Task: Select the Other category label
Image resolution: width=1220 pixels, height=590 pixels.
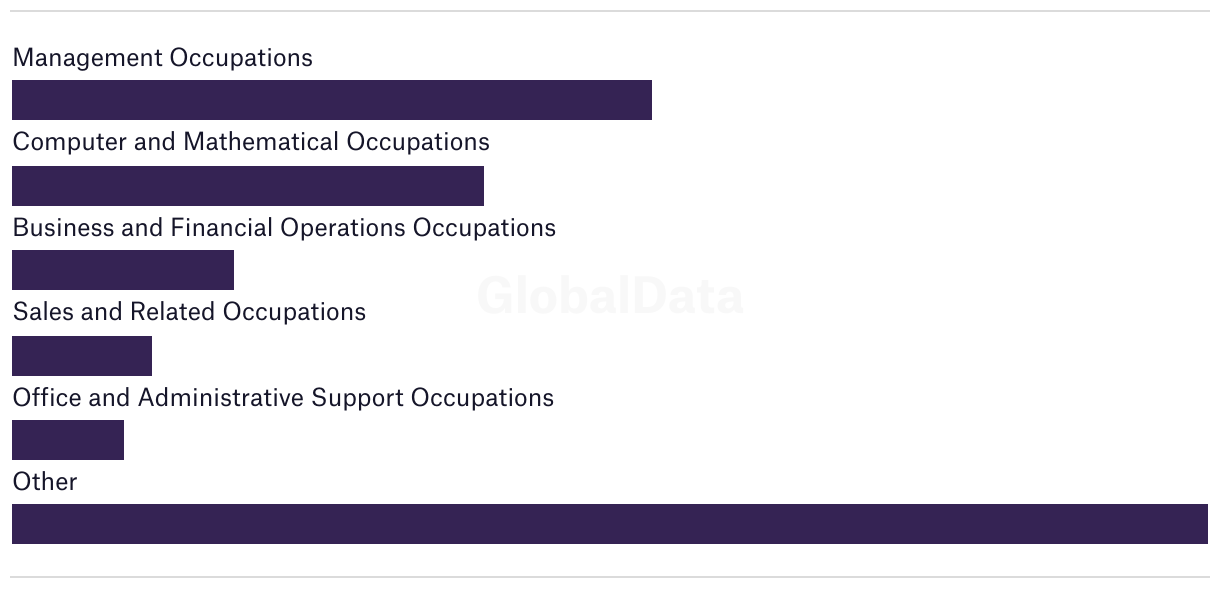Action: [x=45, y=482]
